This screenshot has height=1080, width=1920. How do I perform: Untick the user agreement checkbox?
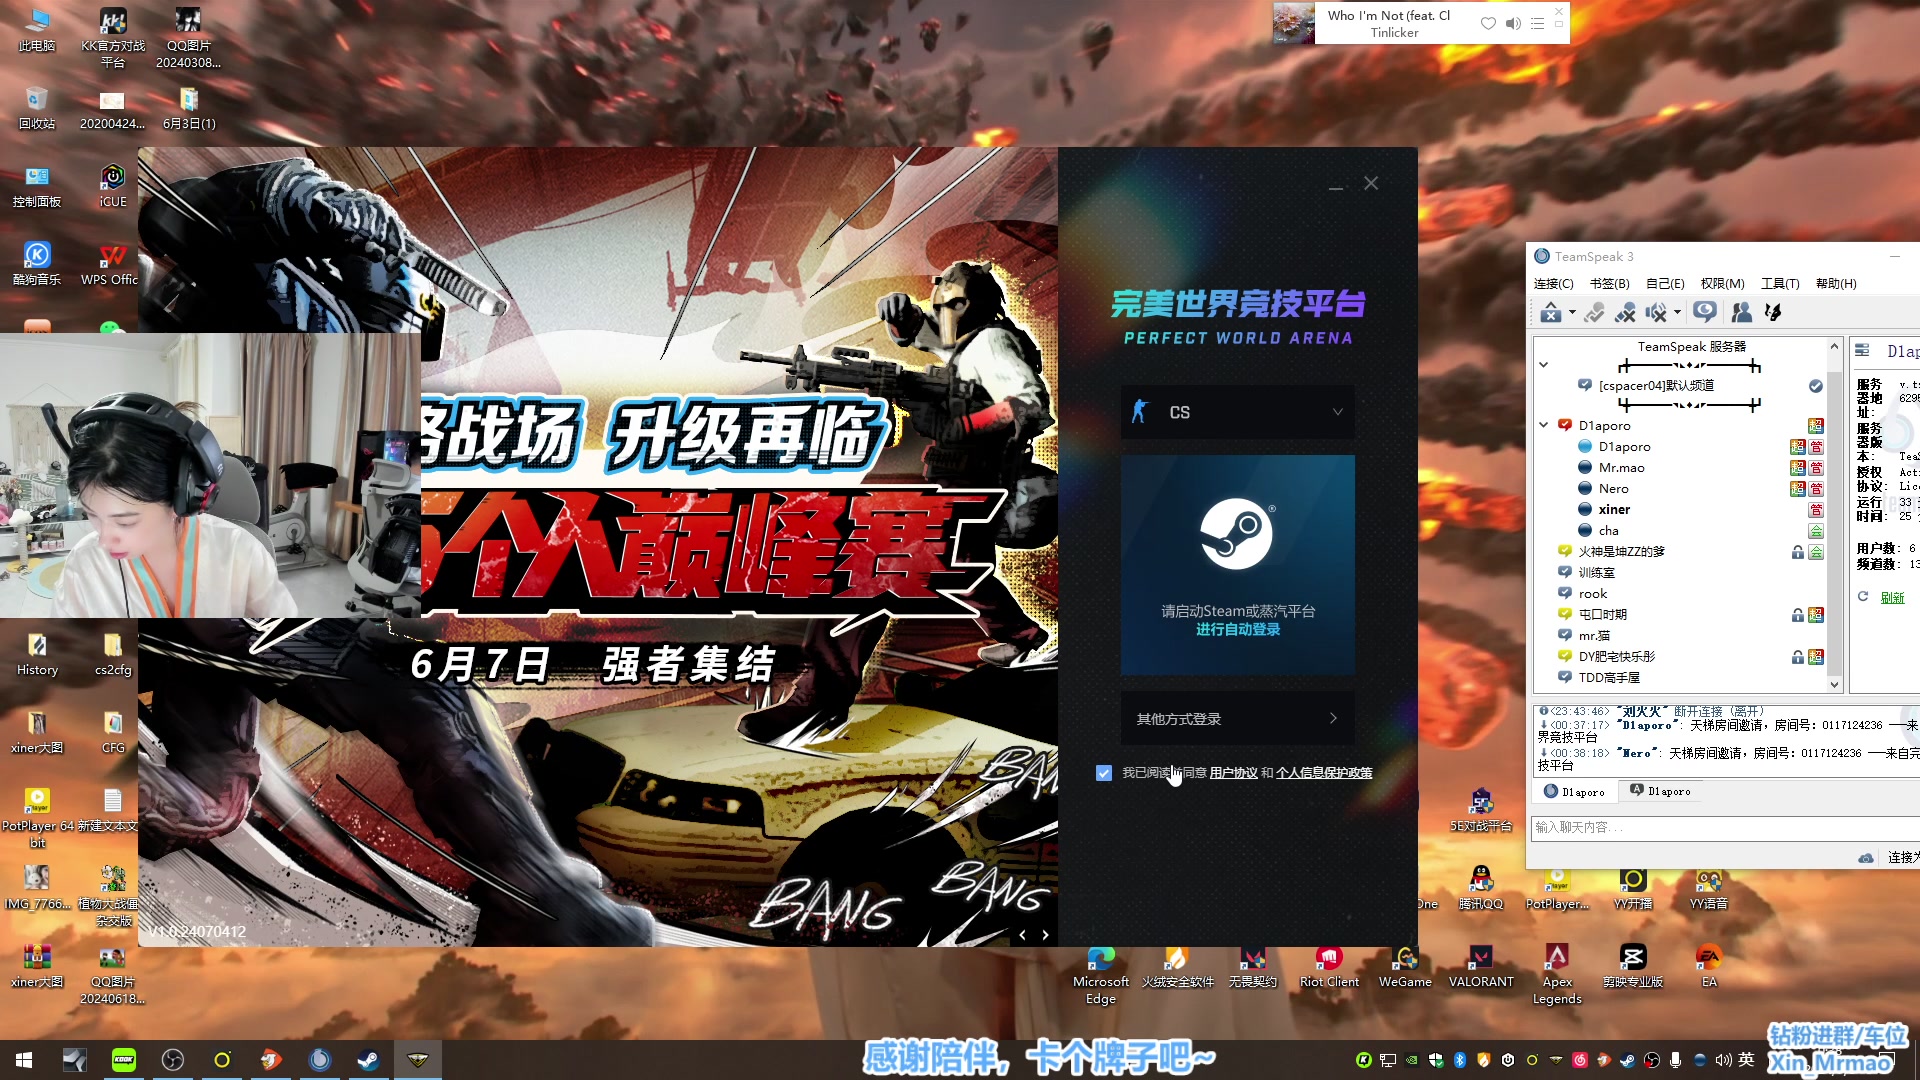pyautogui.click(x=1104, y=773)
